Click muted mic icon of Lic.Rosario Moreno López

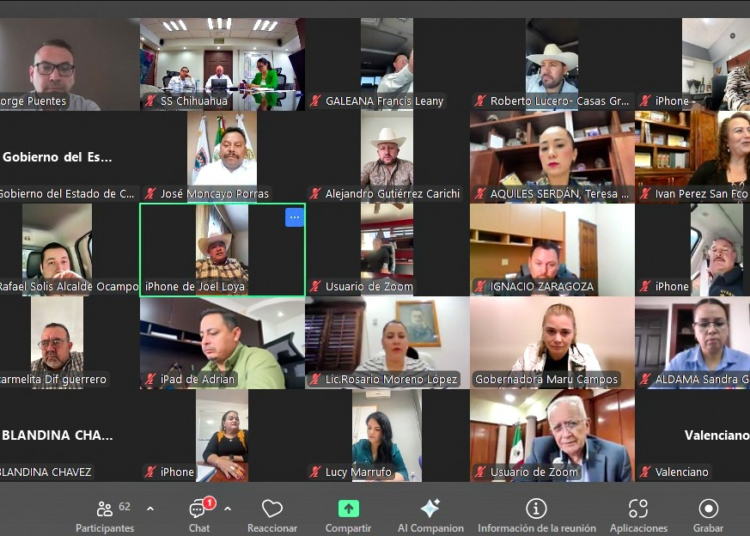(315, 379)
